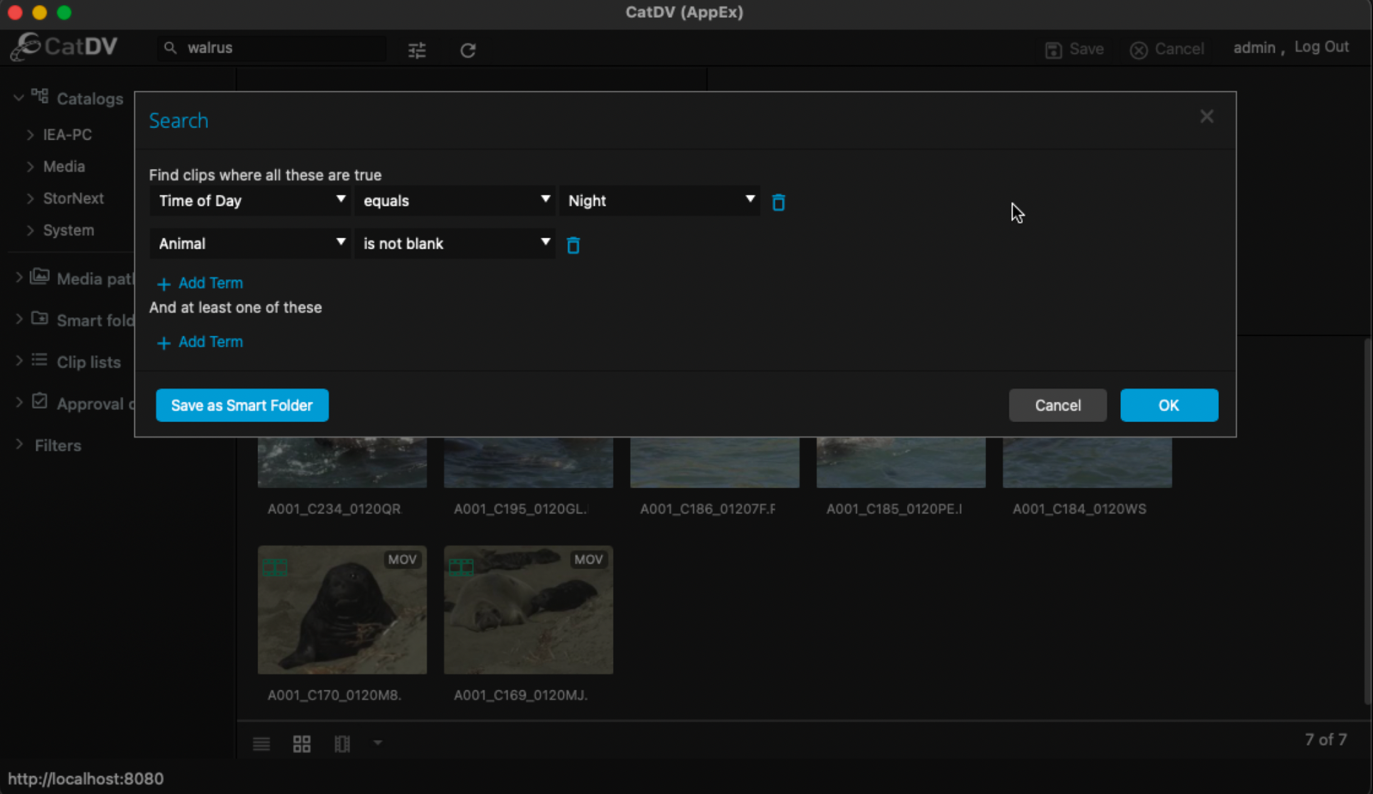Expand the Clip lists section
The image size is (1373, 794).
(x=18, y=361)
